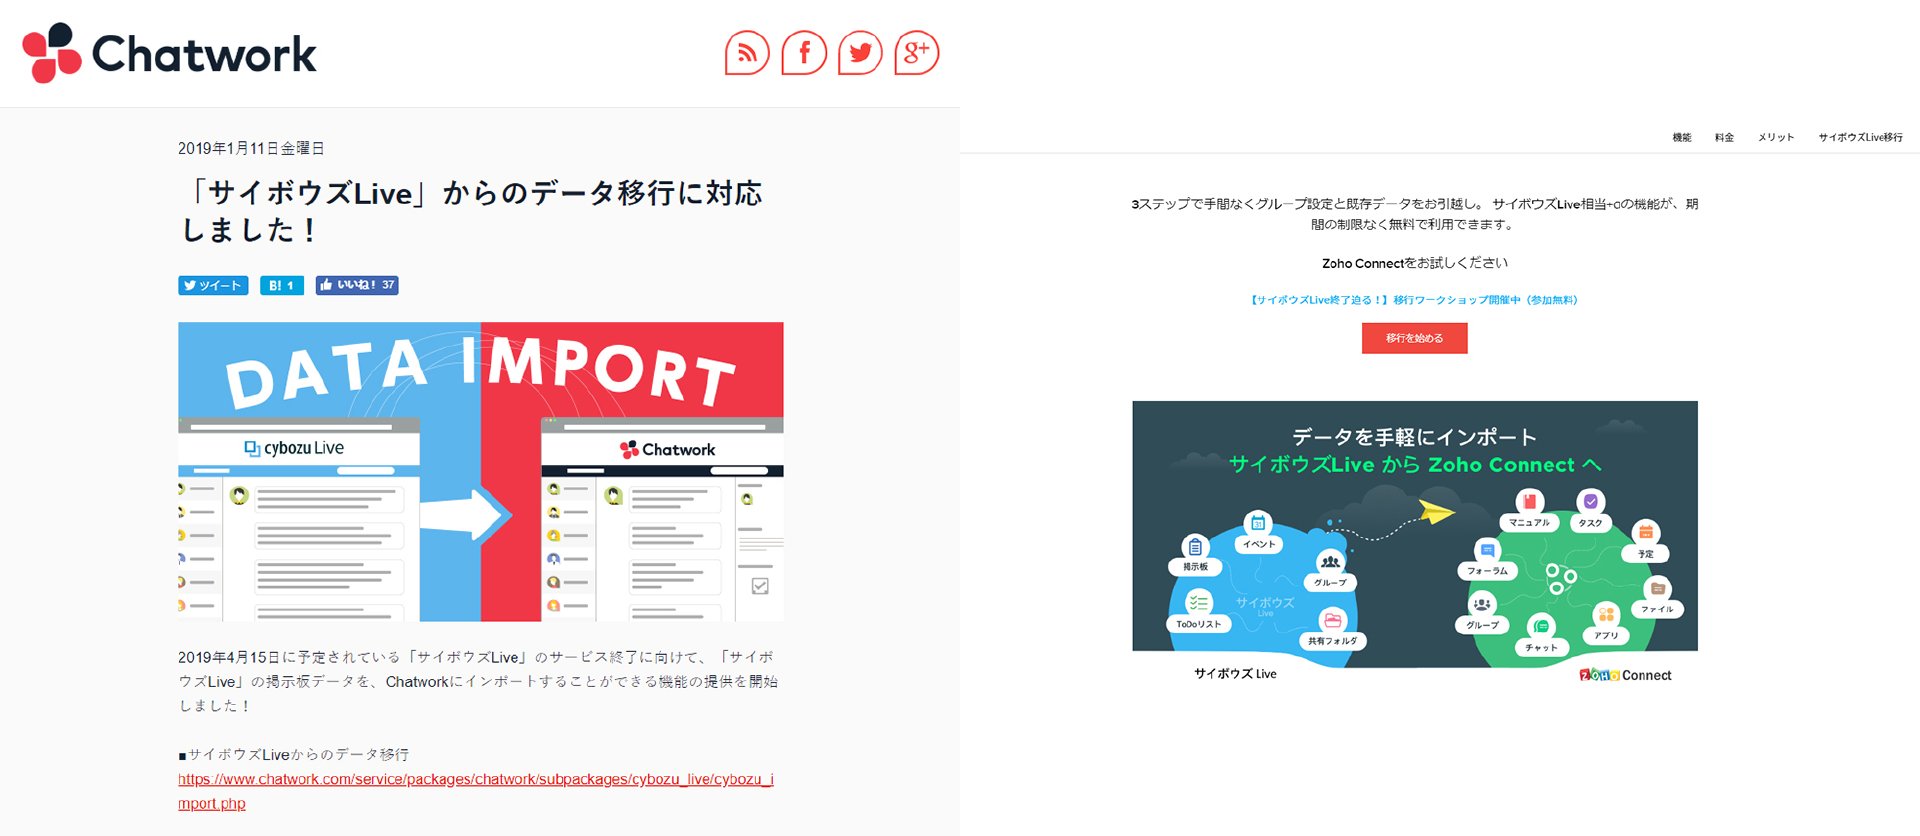Image resolution: width=1920 pixels, height=836 pixels.
Task: Click the Chatwork logo in the header
Action: [x=169, y=52]
